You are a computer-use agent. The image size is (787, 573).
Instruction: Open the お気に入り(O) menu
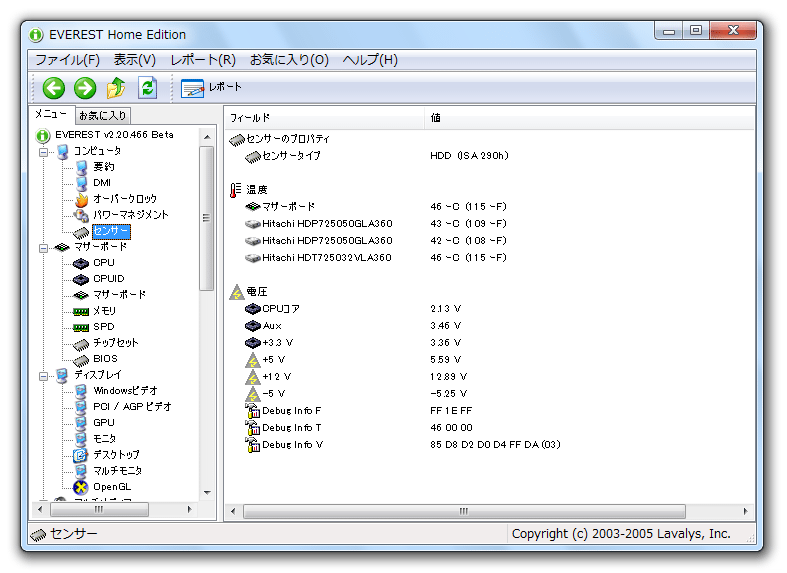(x=289, y=60)
